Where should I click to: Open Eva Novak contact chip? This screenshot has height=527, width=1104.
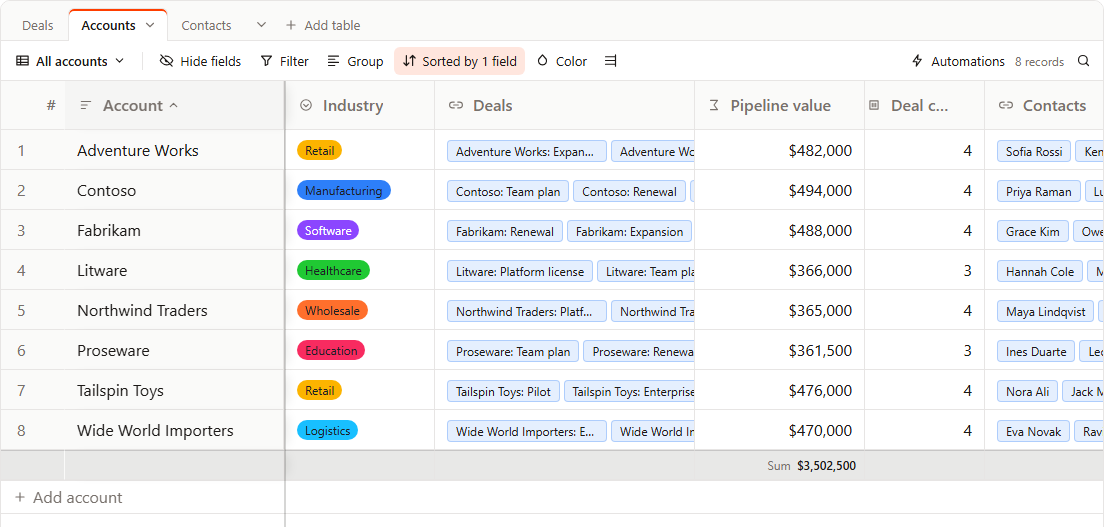click(x=1034, y=432)
